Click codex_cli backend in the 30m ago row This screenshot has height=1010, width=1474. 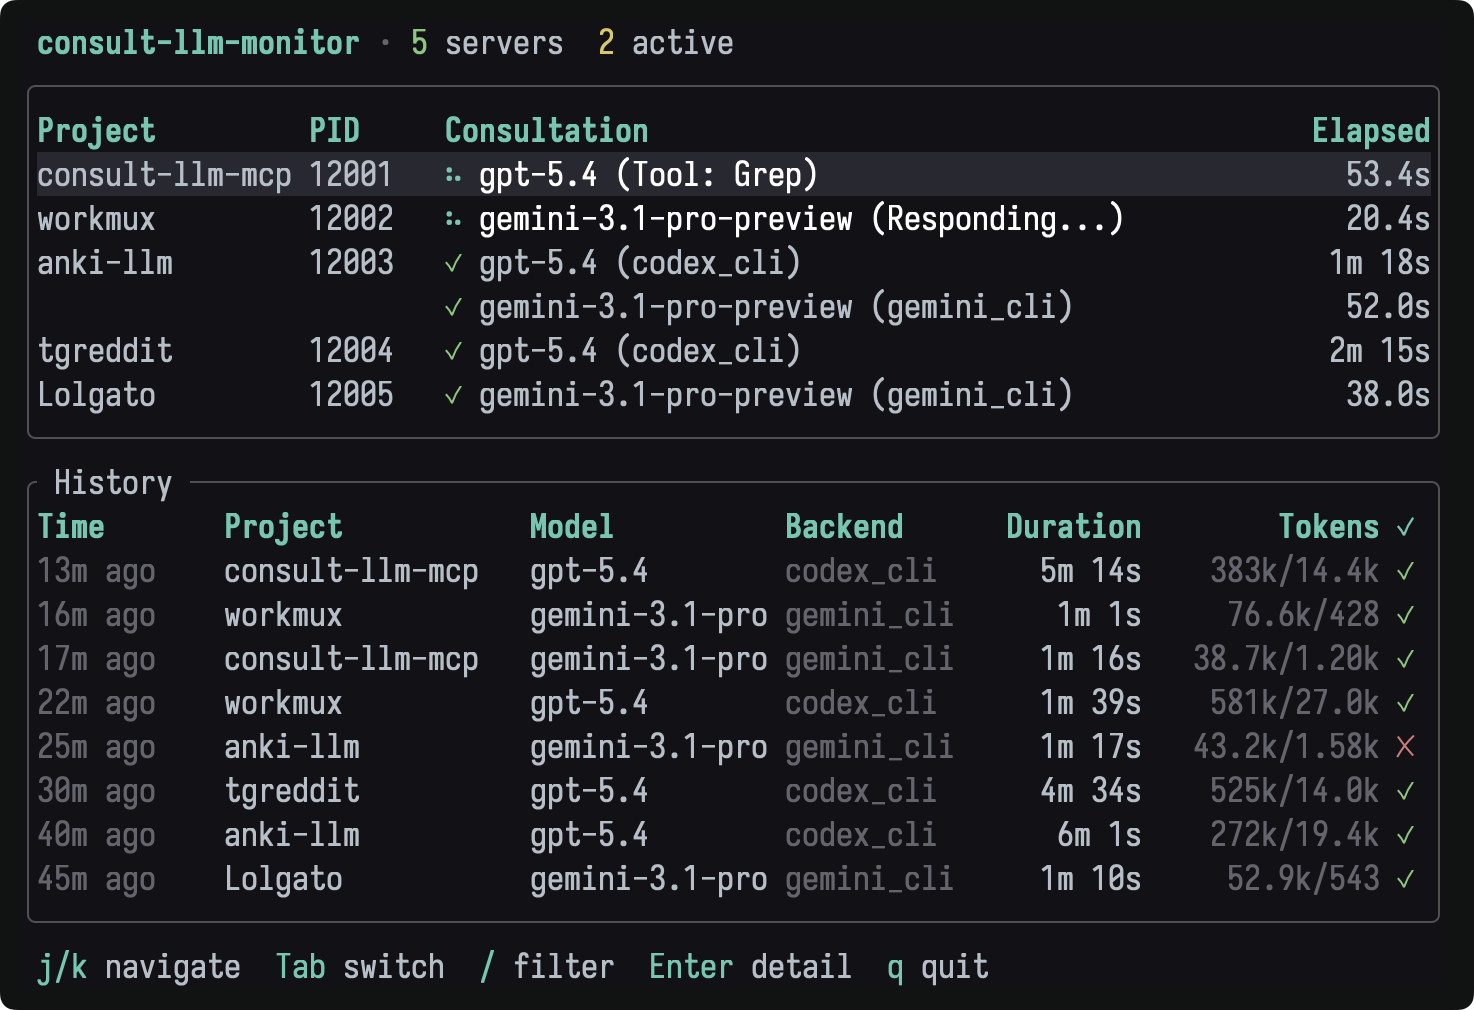(861, 791)
